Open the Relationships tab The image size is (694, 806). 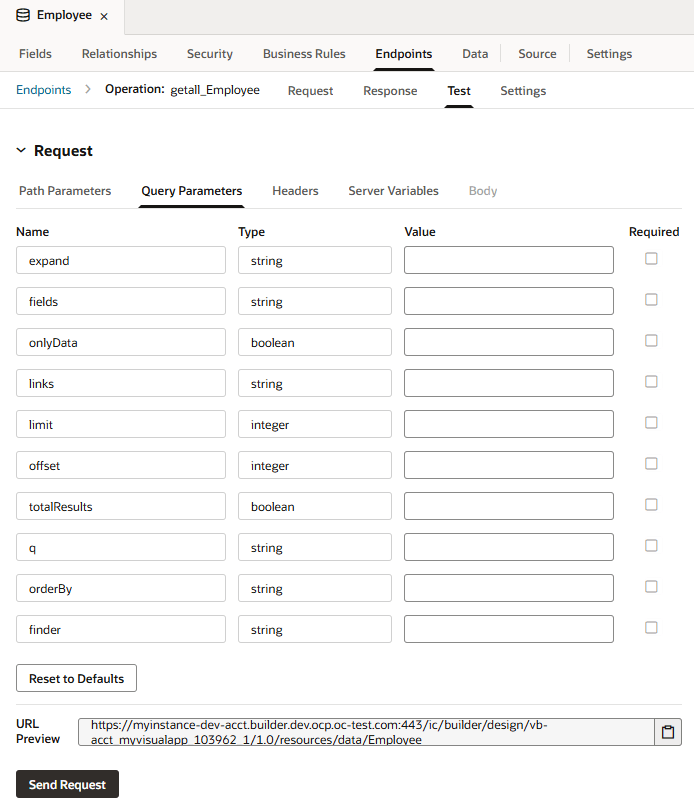point(119,53)
